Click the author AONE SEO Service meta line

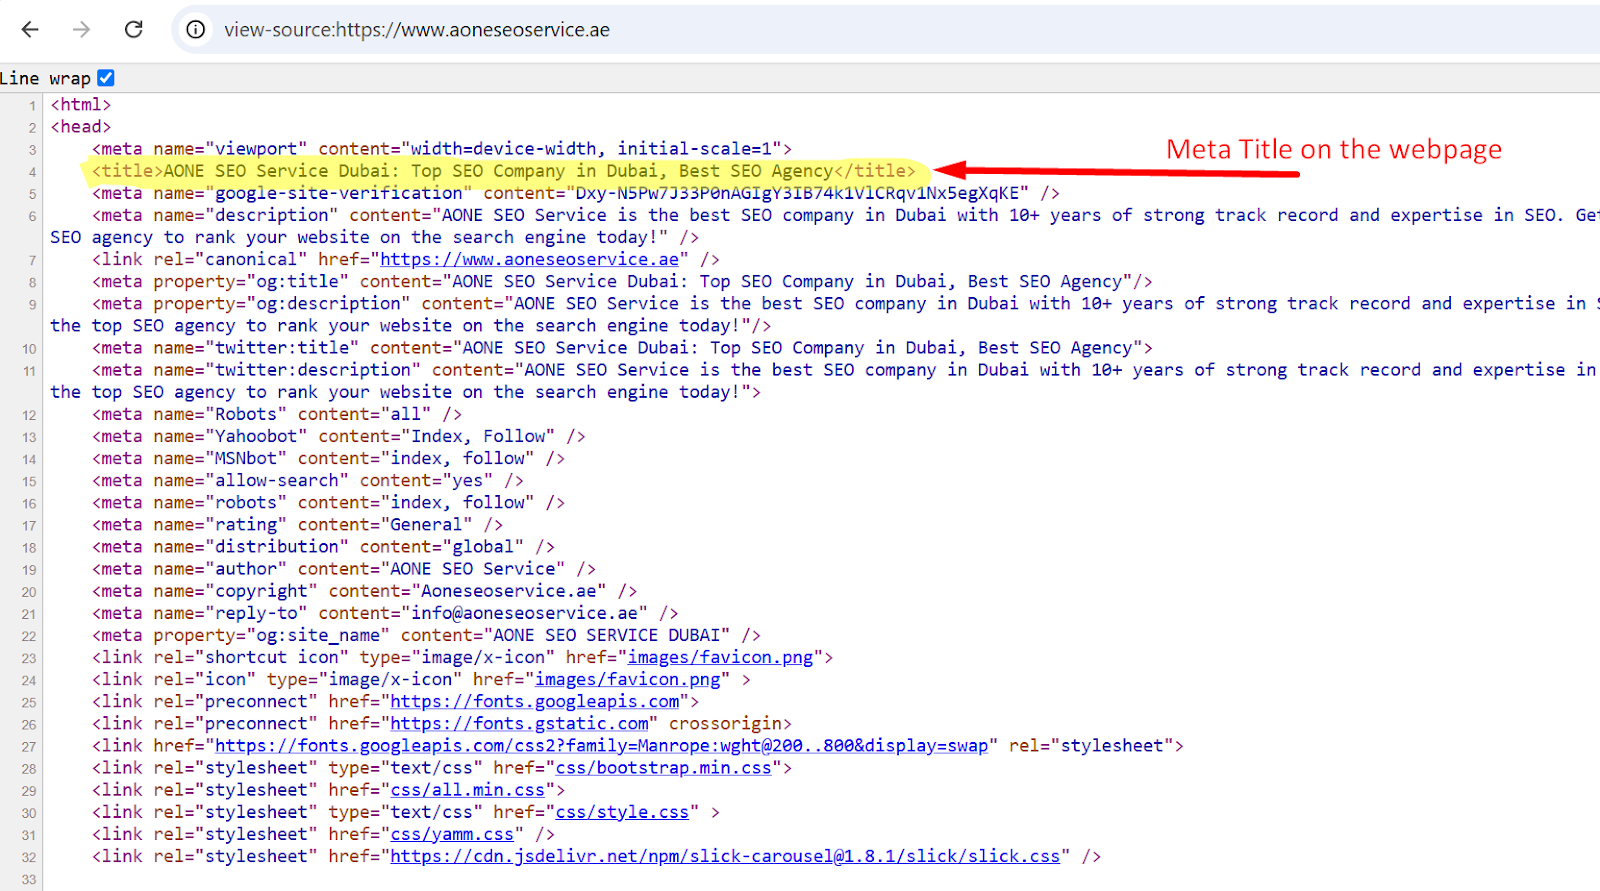pos(344,568)
